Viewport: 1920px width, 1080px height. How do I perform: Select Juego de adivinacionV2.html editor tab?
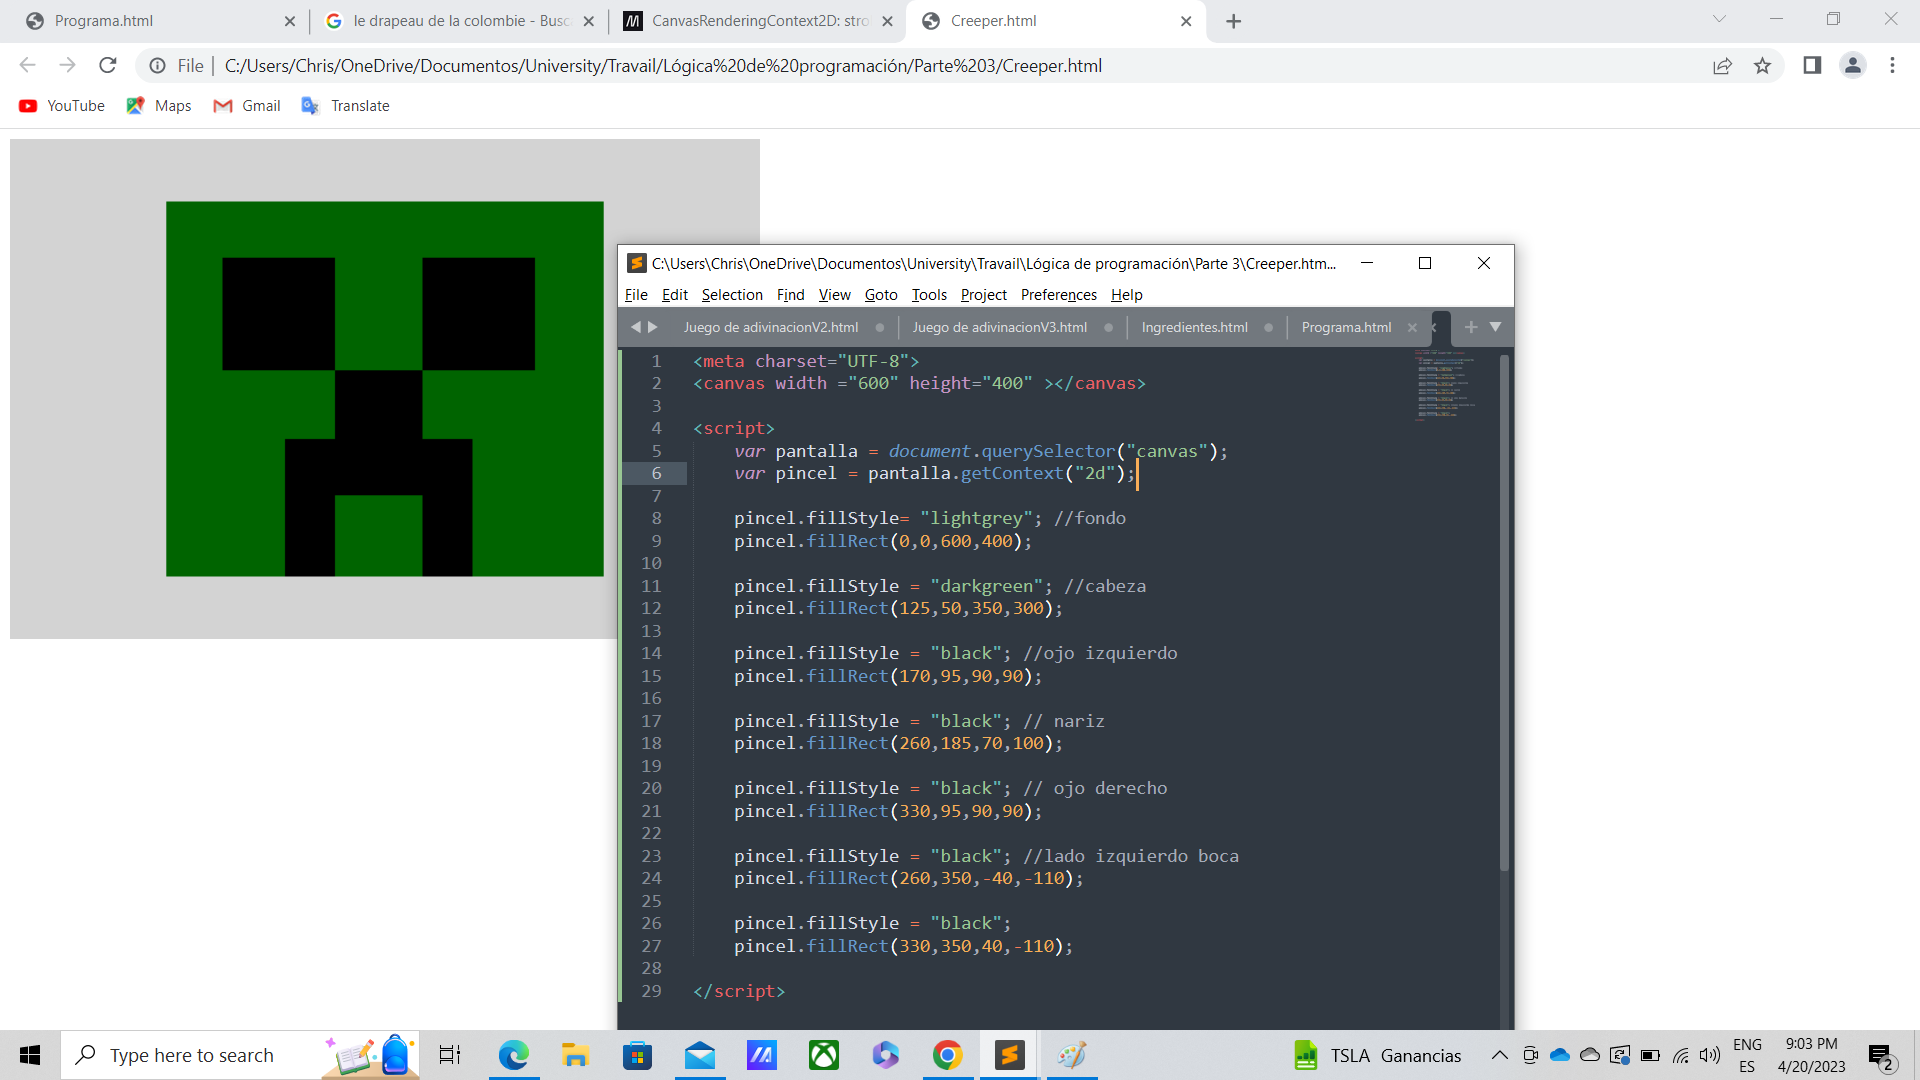pyautogui.click(x=771, y=327)
